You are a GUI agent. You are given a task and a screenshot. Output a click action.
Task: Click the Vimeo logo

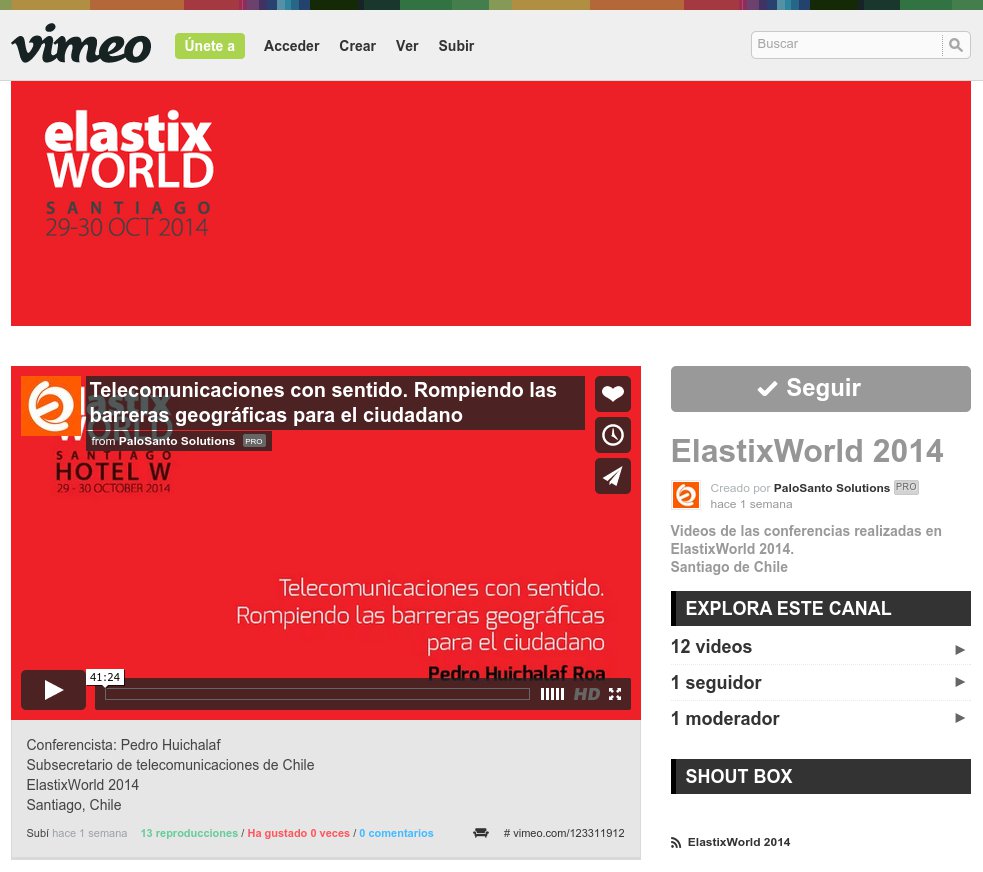[x=81, y=45]
